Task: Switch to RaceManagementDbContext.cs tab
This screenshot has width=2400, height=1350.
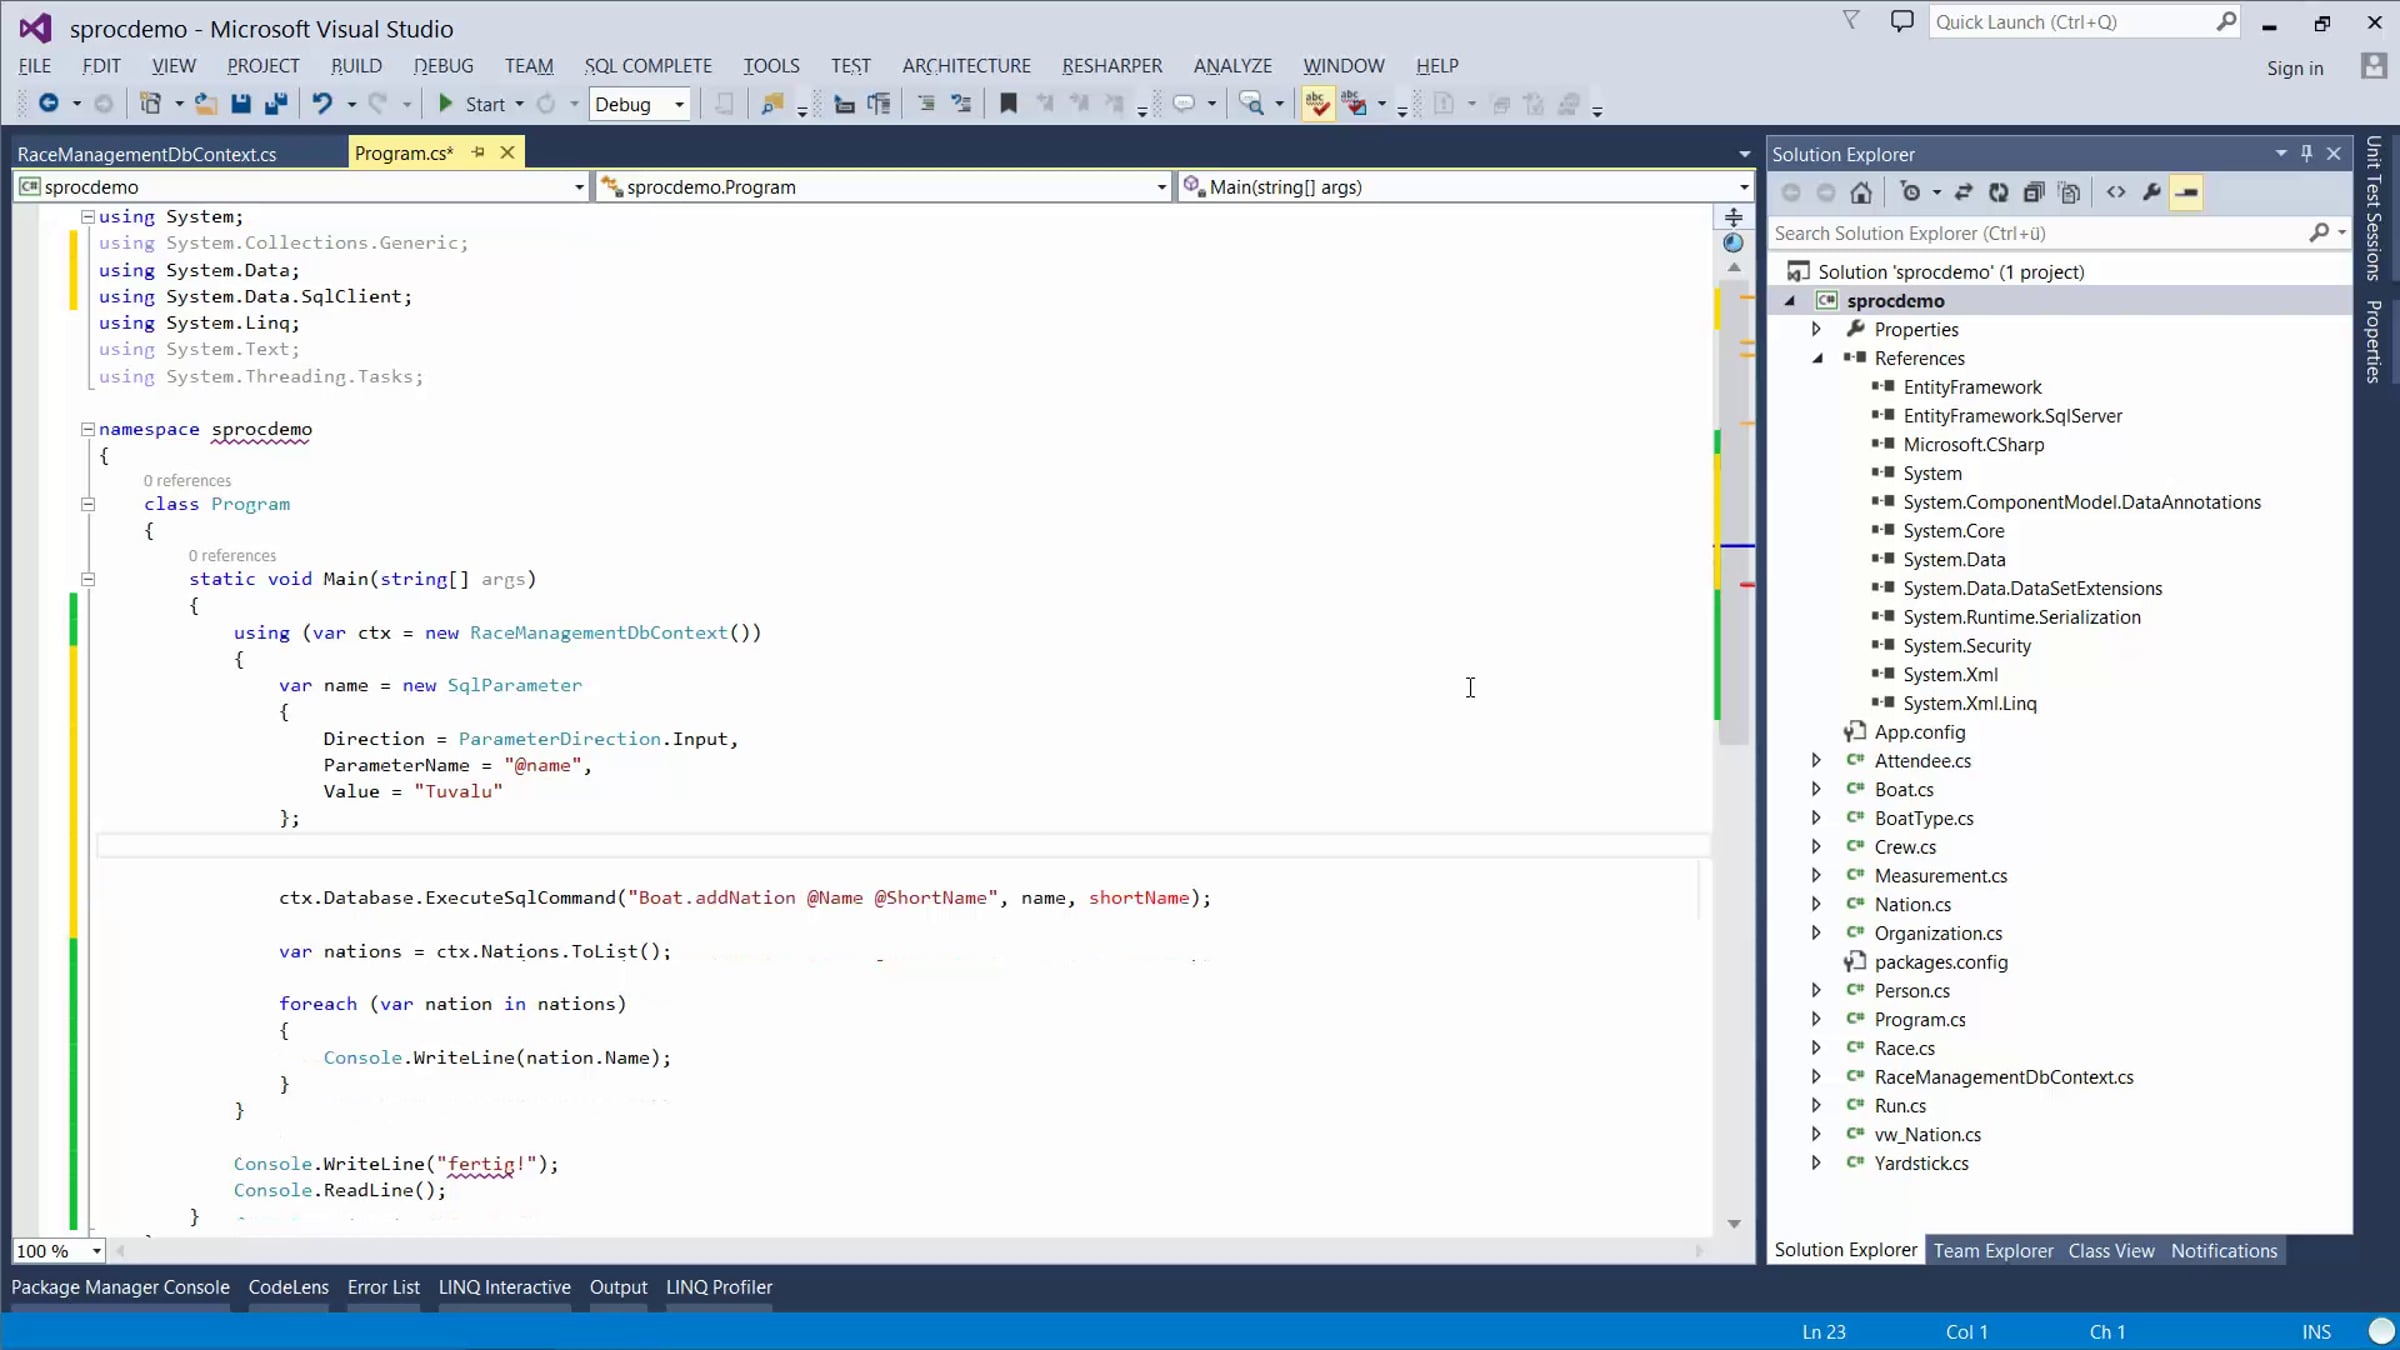Action: pyautogui.click(x=147, y=154)
